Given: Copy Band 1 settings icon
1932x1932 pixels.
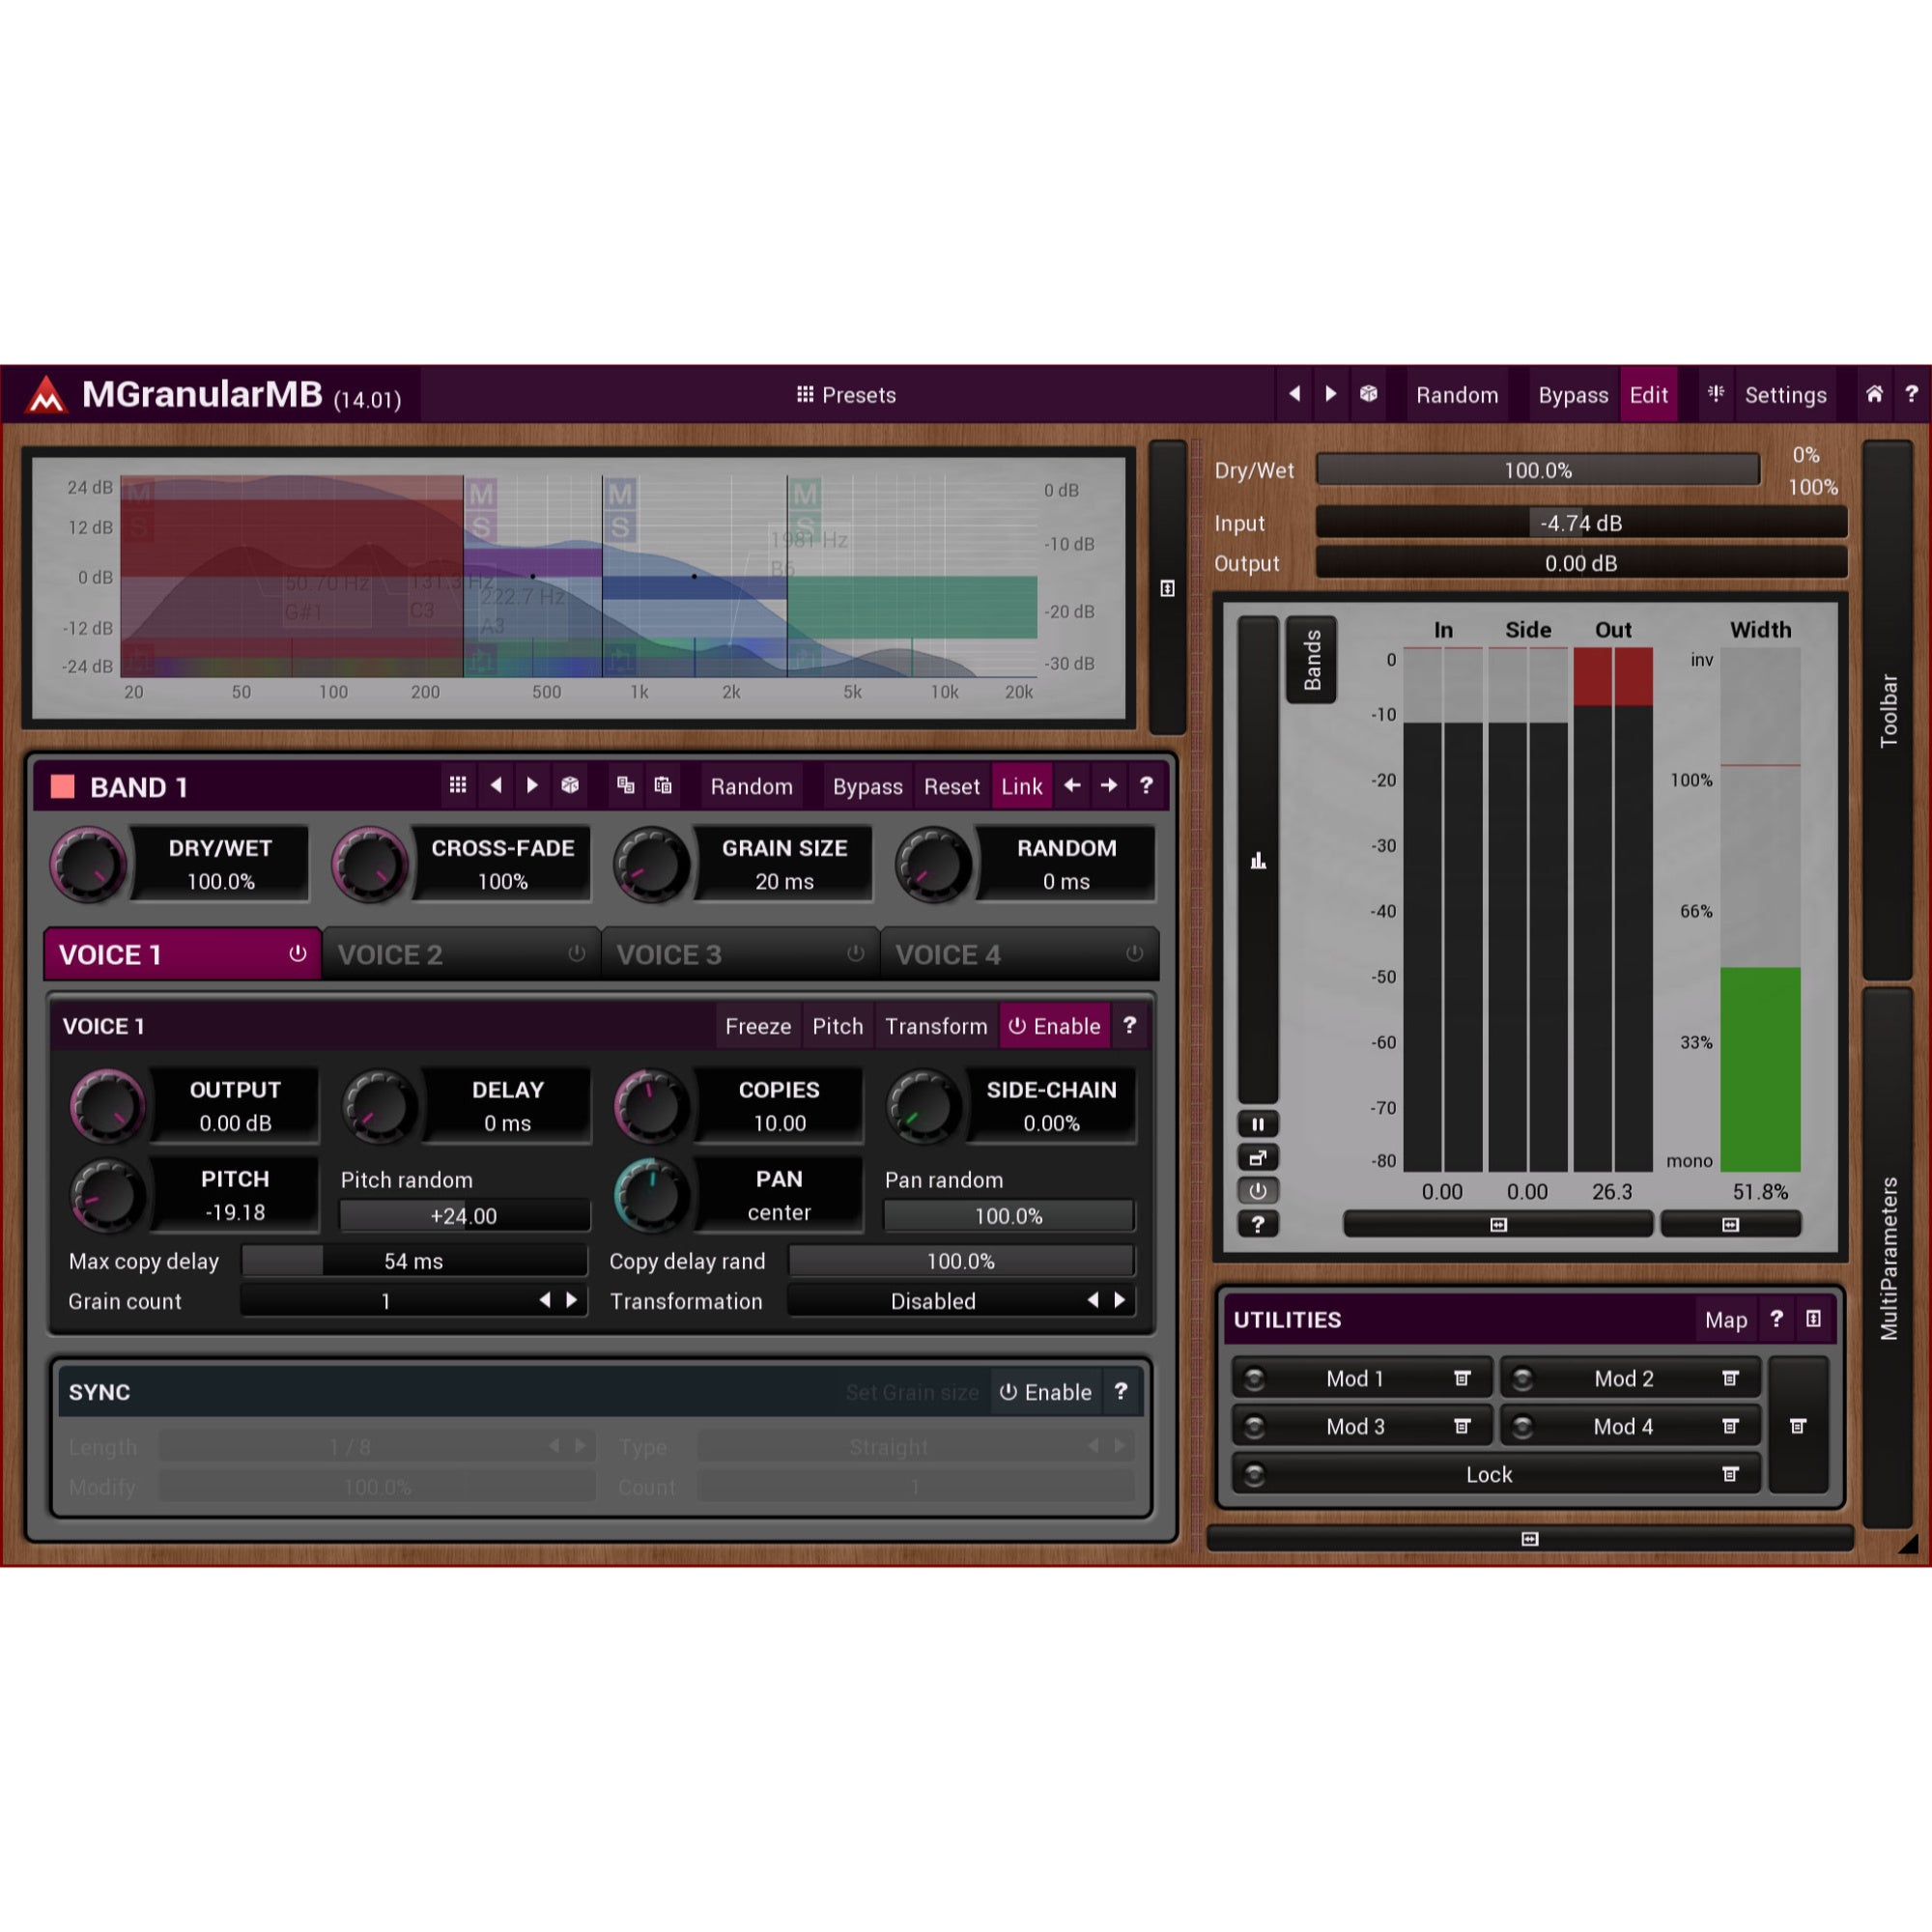Looking at the screenshot, I should click(626, 785).
